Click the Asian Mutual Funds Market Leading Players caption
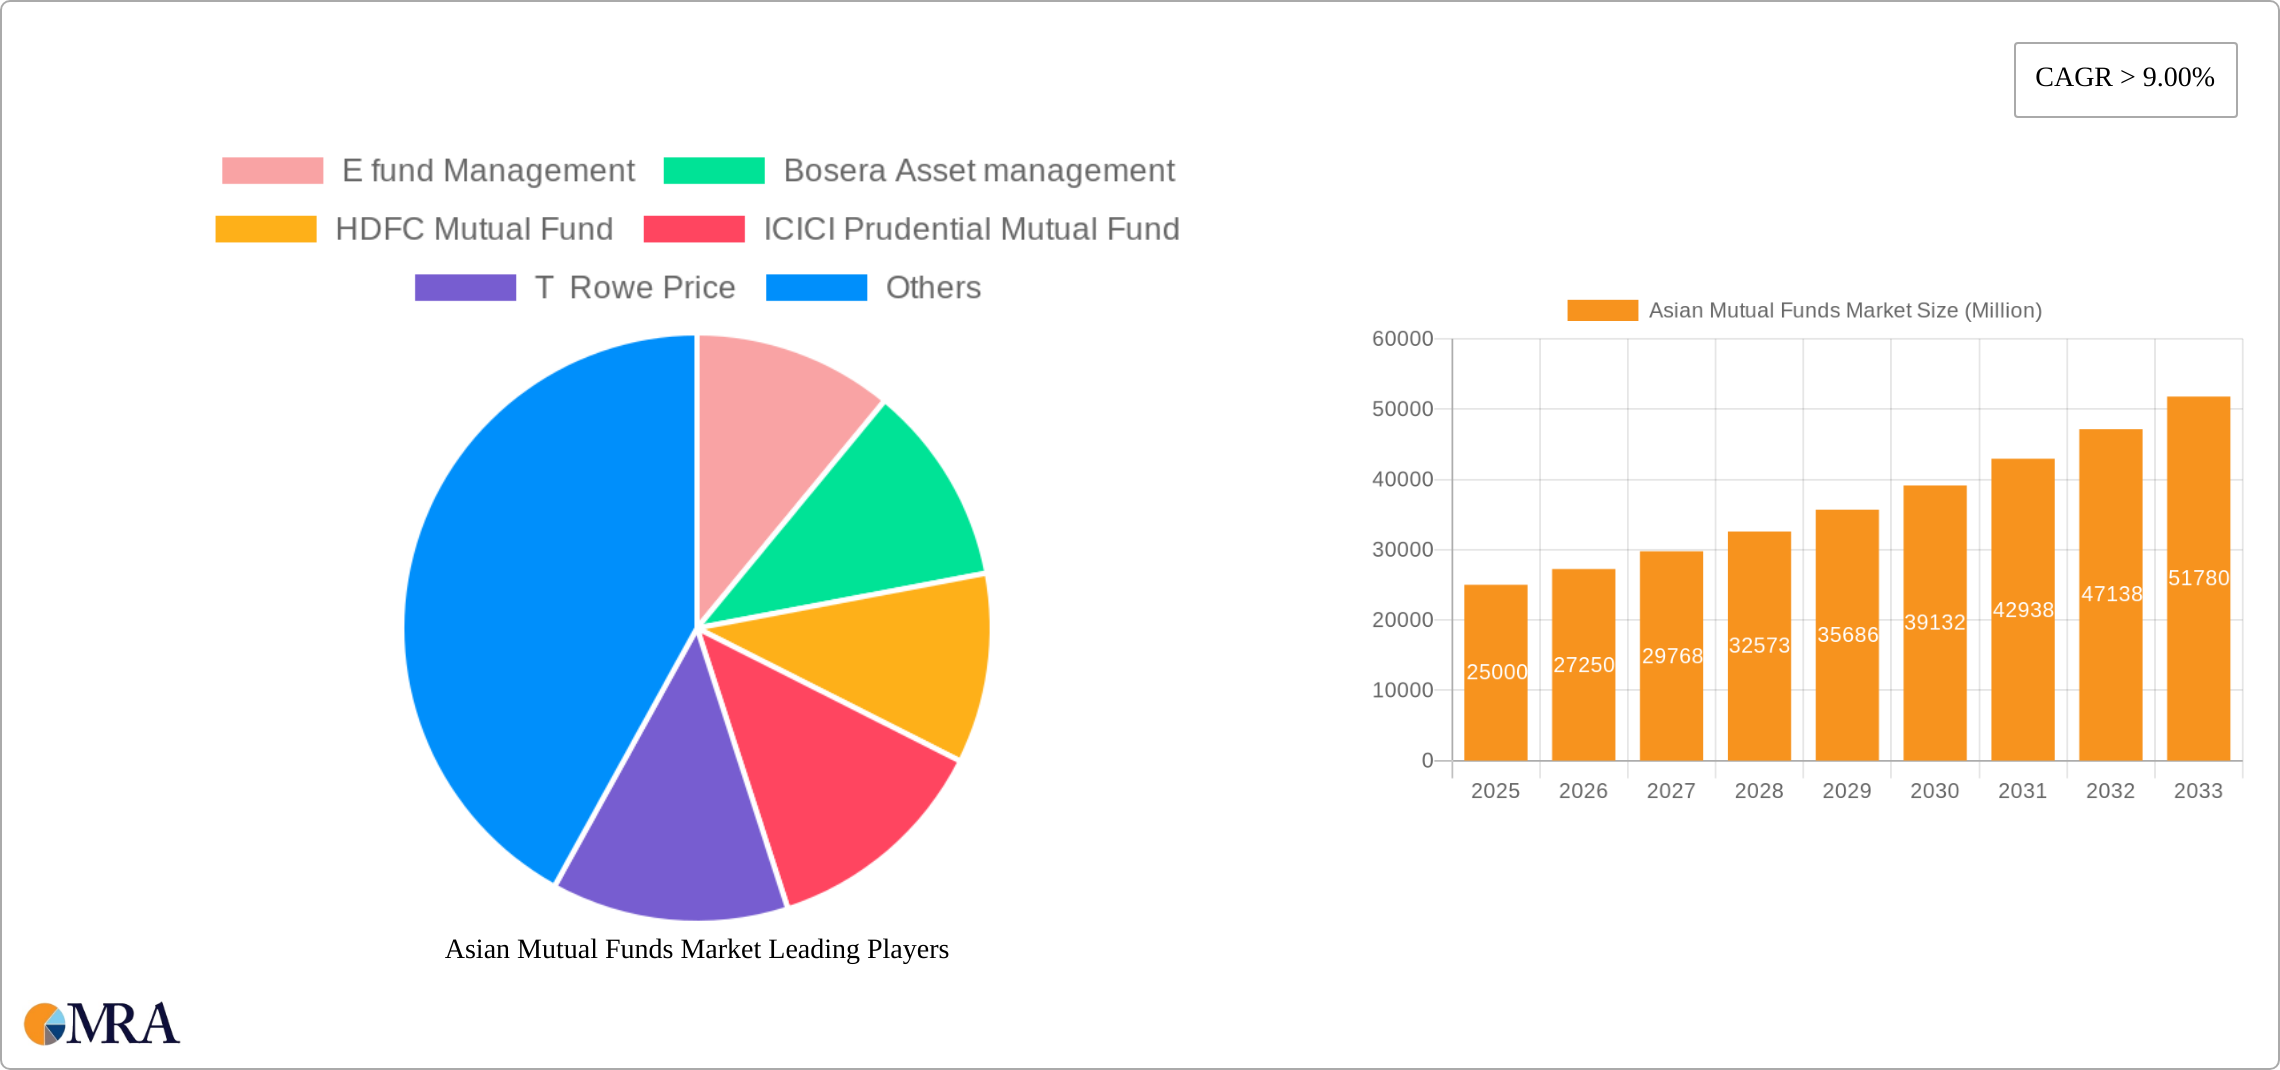The image size is (2280, 1070). [697, 949]
